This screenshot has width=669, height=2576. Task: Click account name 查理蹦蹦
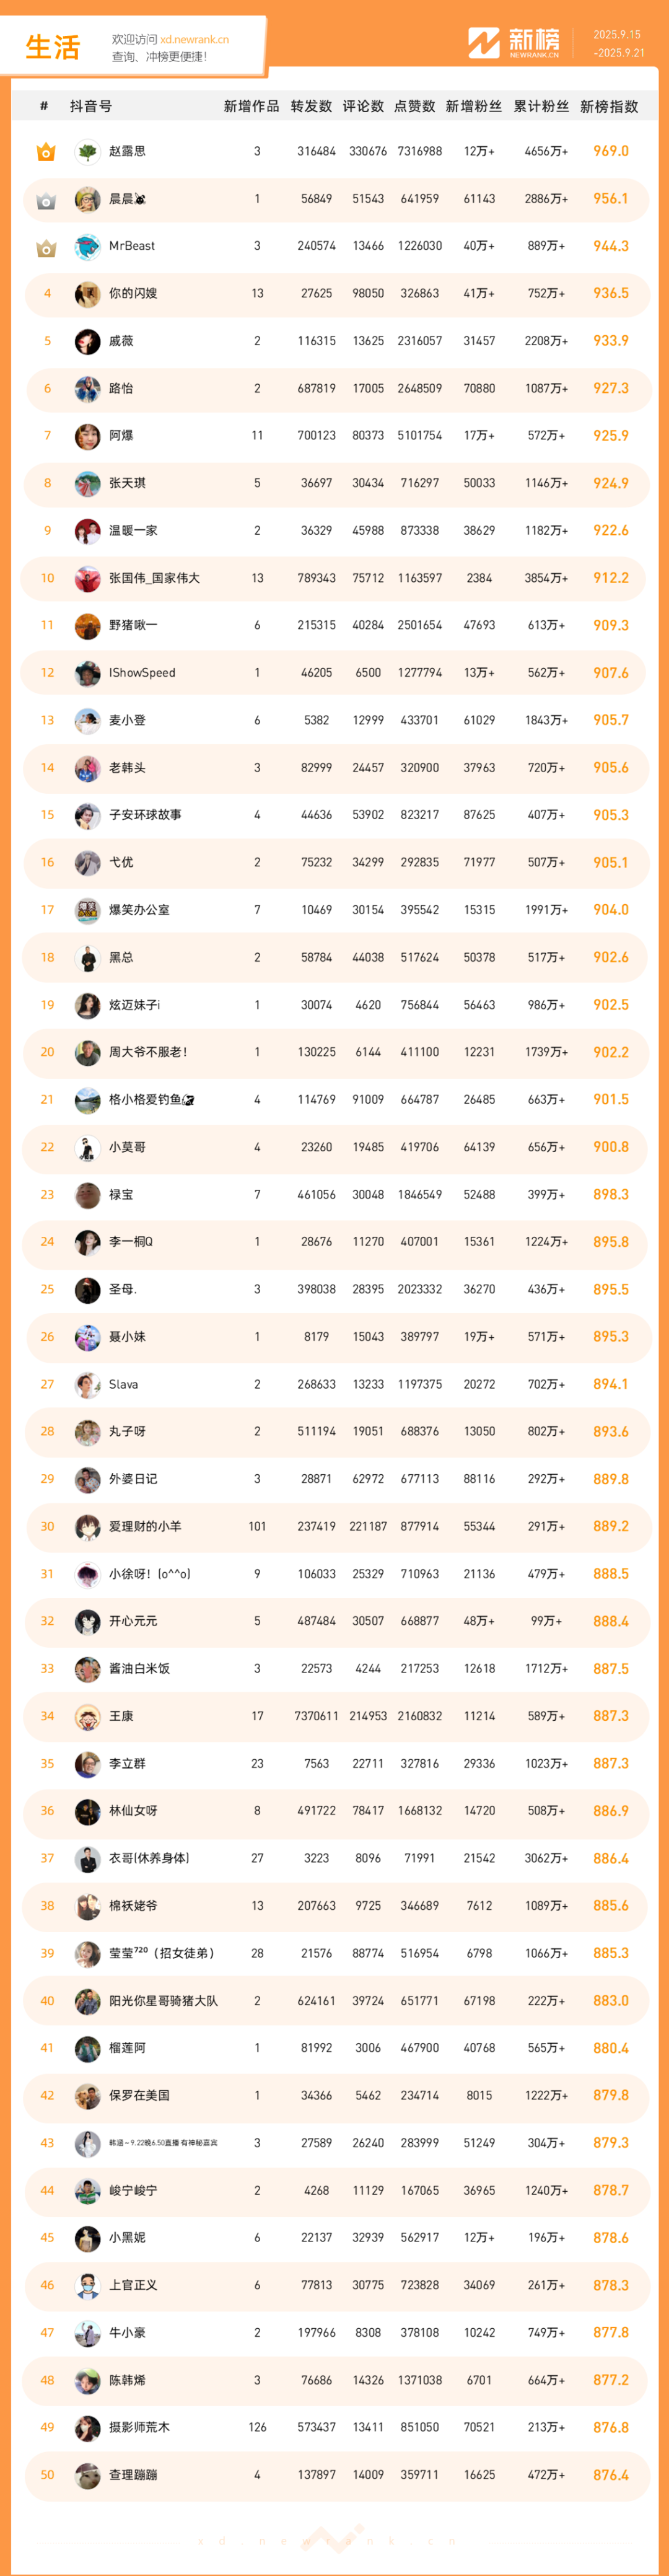(x=133, y=2474)
